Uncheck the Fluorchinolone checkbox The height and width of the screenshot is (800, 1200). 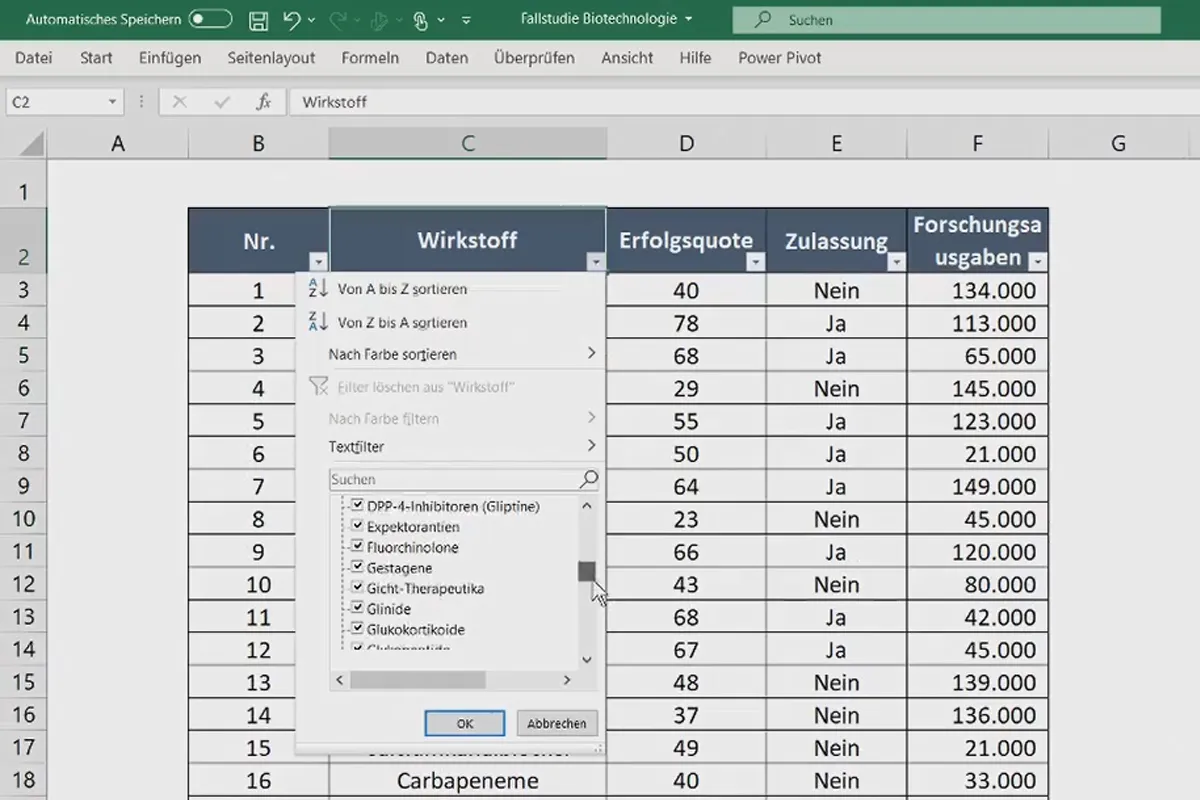point(358,547)
